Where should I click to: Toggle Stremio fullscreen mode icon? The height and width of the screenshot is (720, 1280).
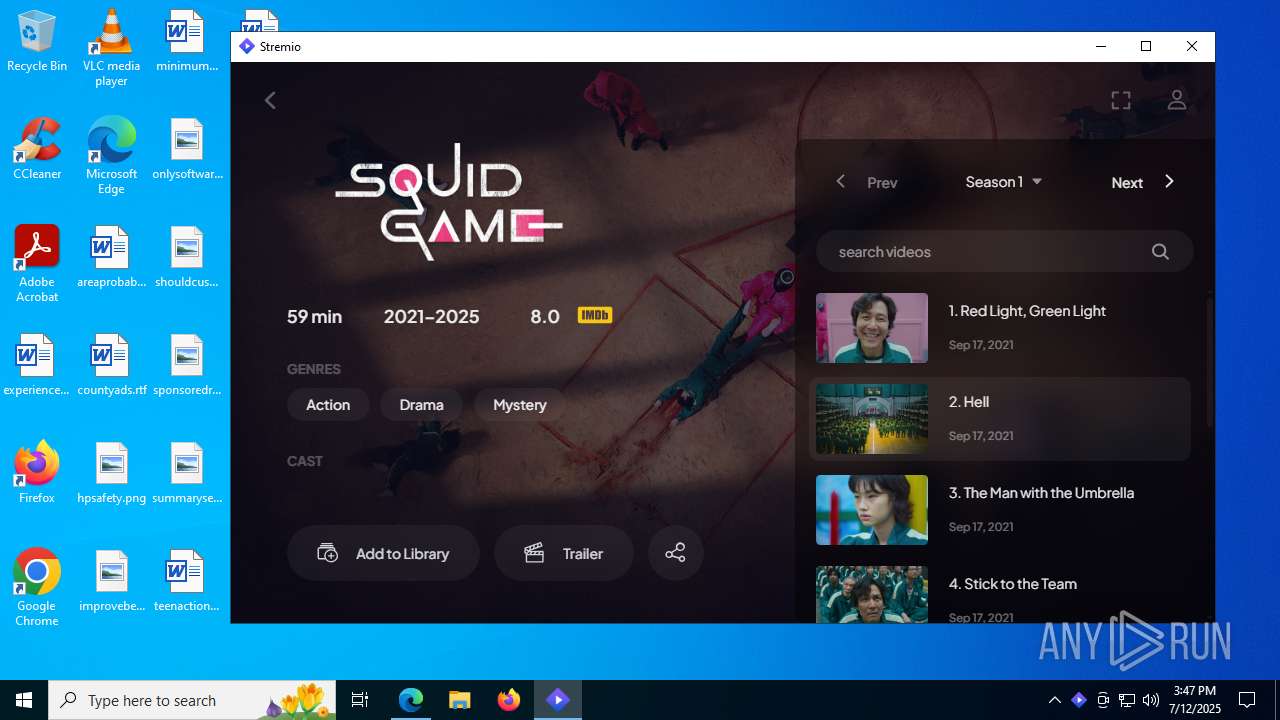(x=1121, y=100)
